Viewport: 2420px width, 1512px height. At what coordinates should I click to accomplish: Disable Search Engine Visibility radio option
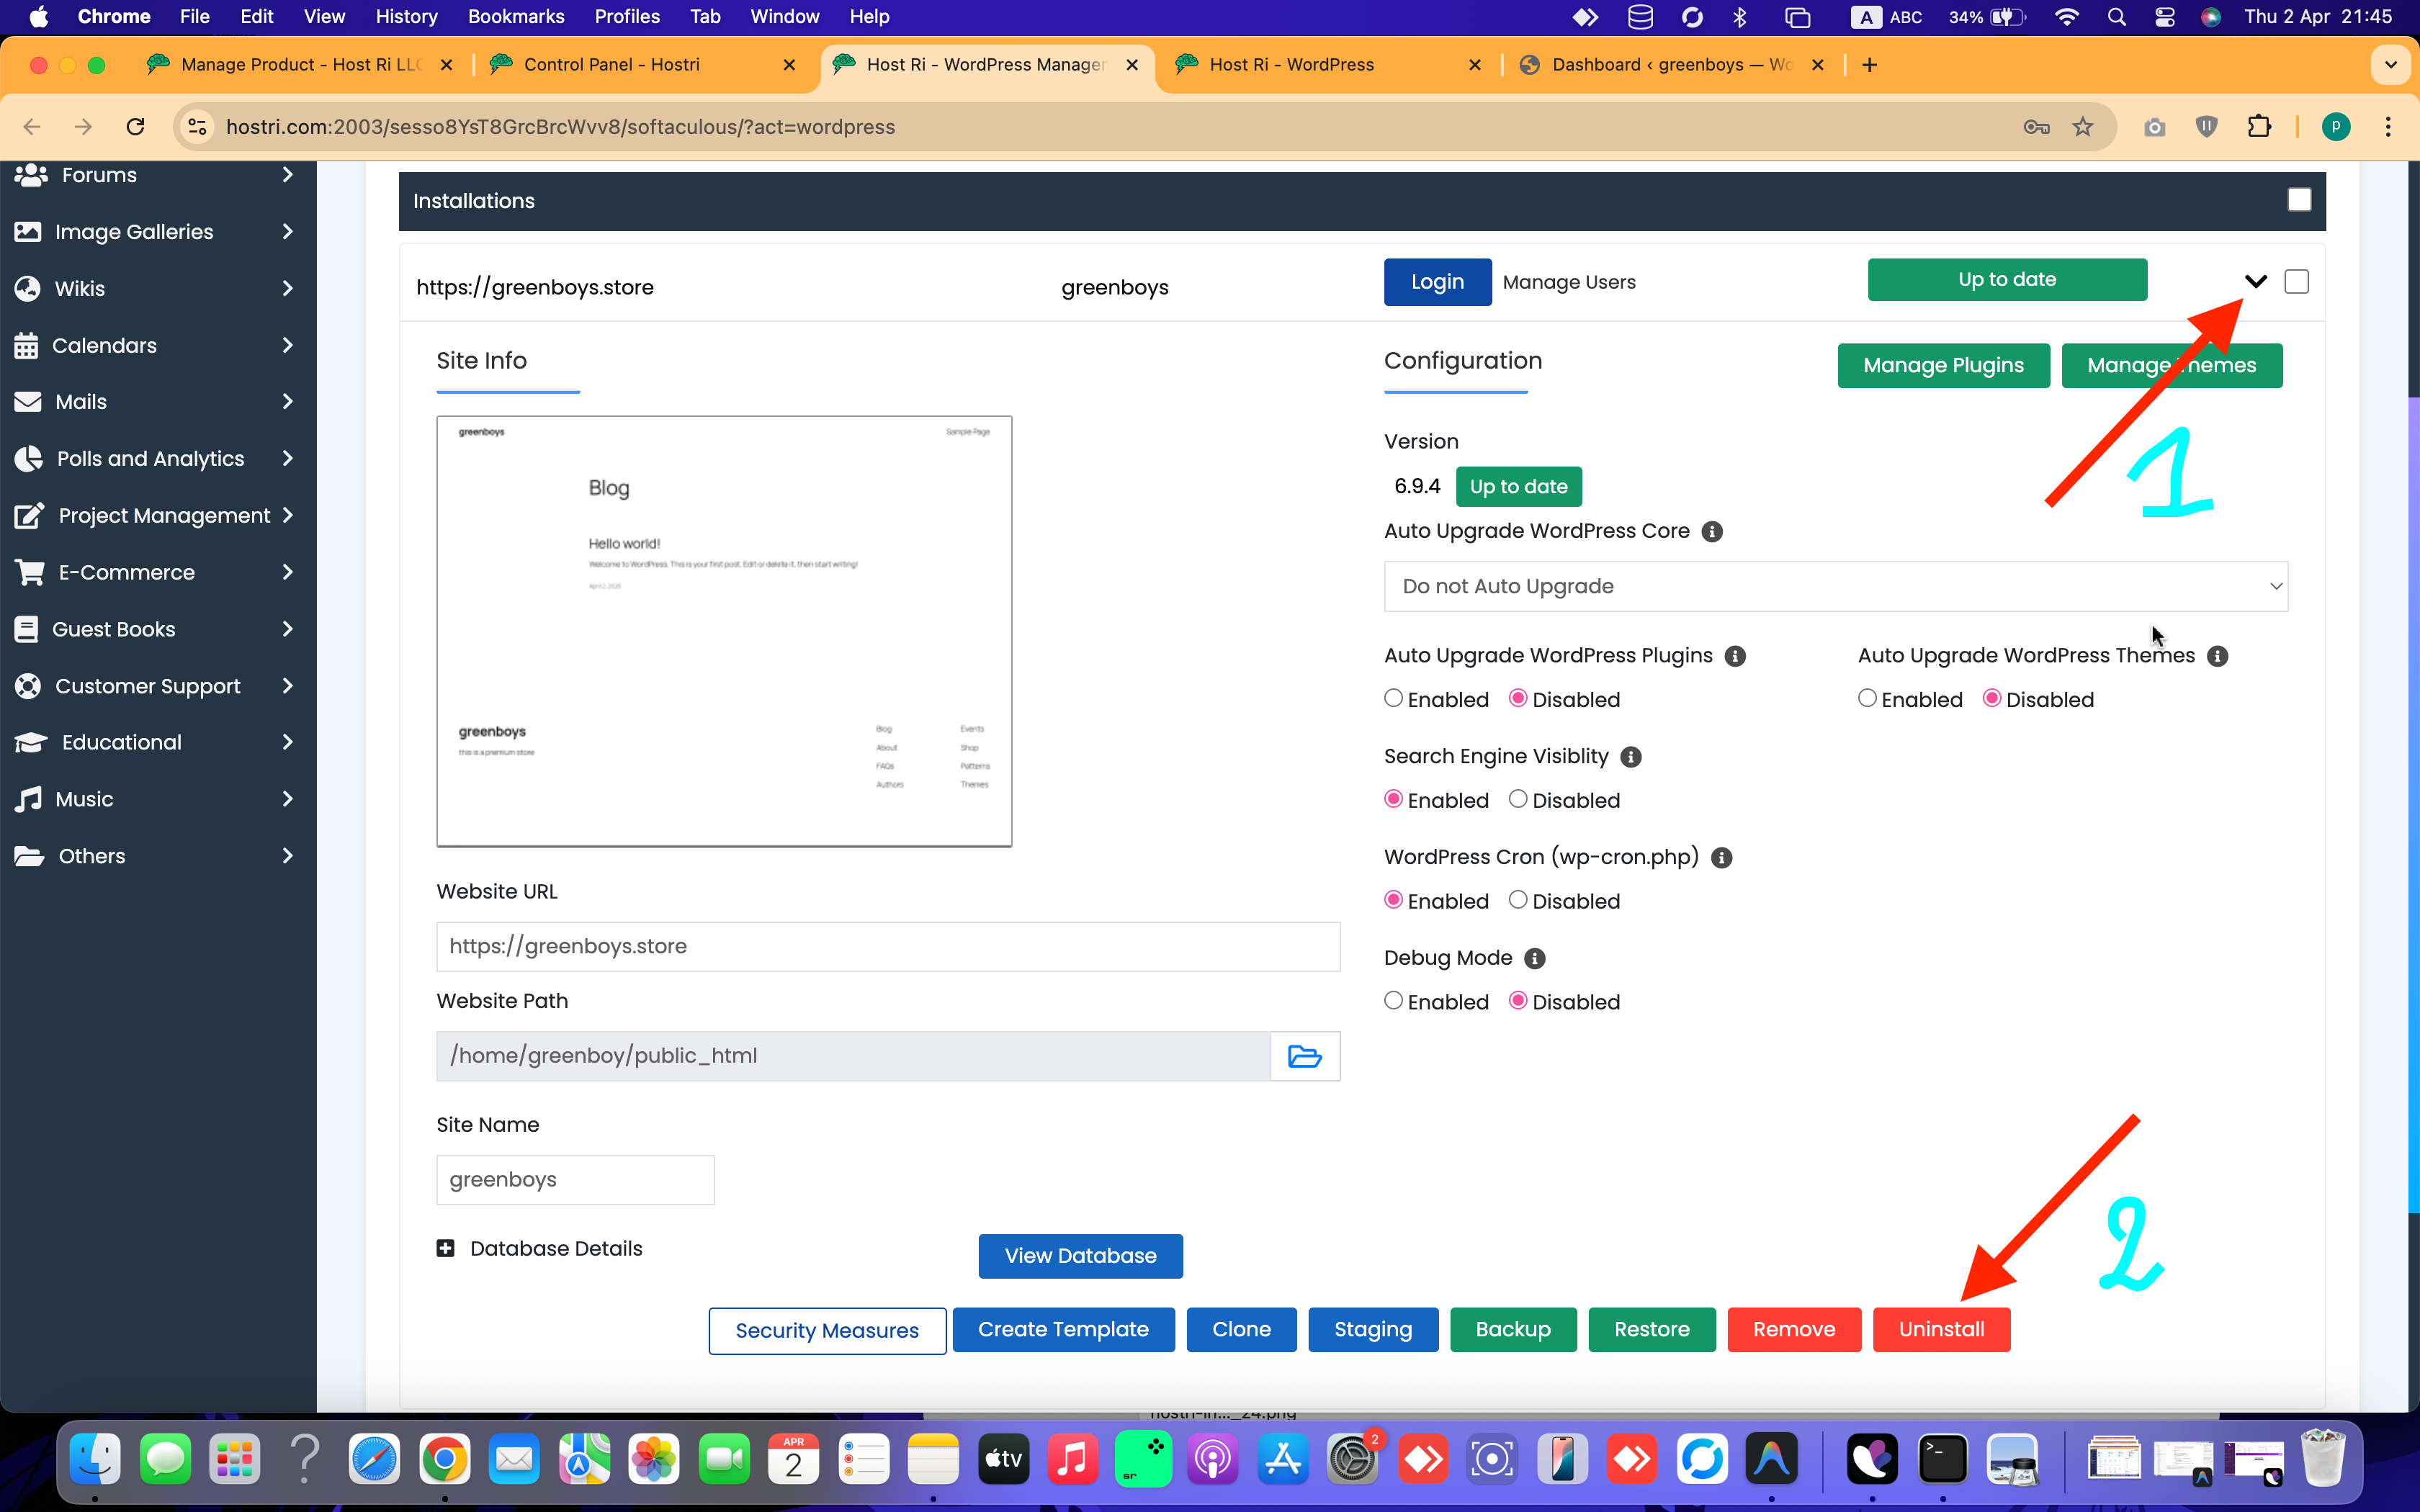click(x=1517, y=799)
